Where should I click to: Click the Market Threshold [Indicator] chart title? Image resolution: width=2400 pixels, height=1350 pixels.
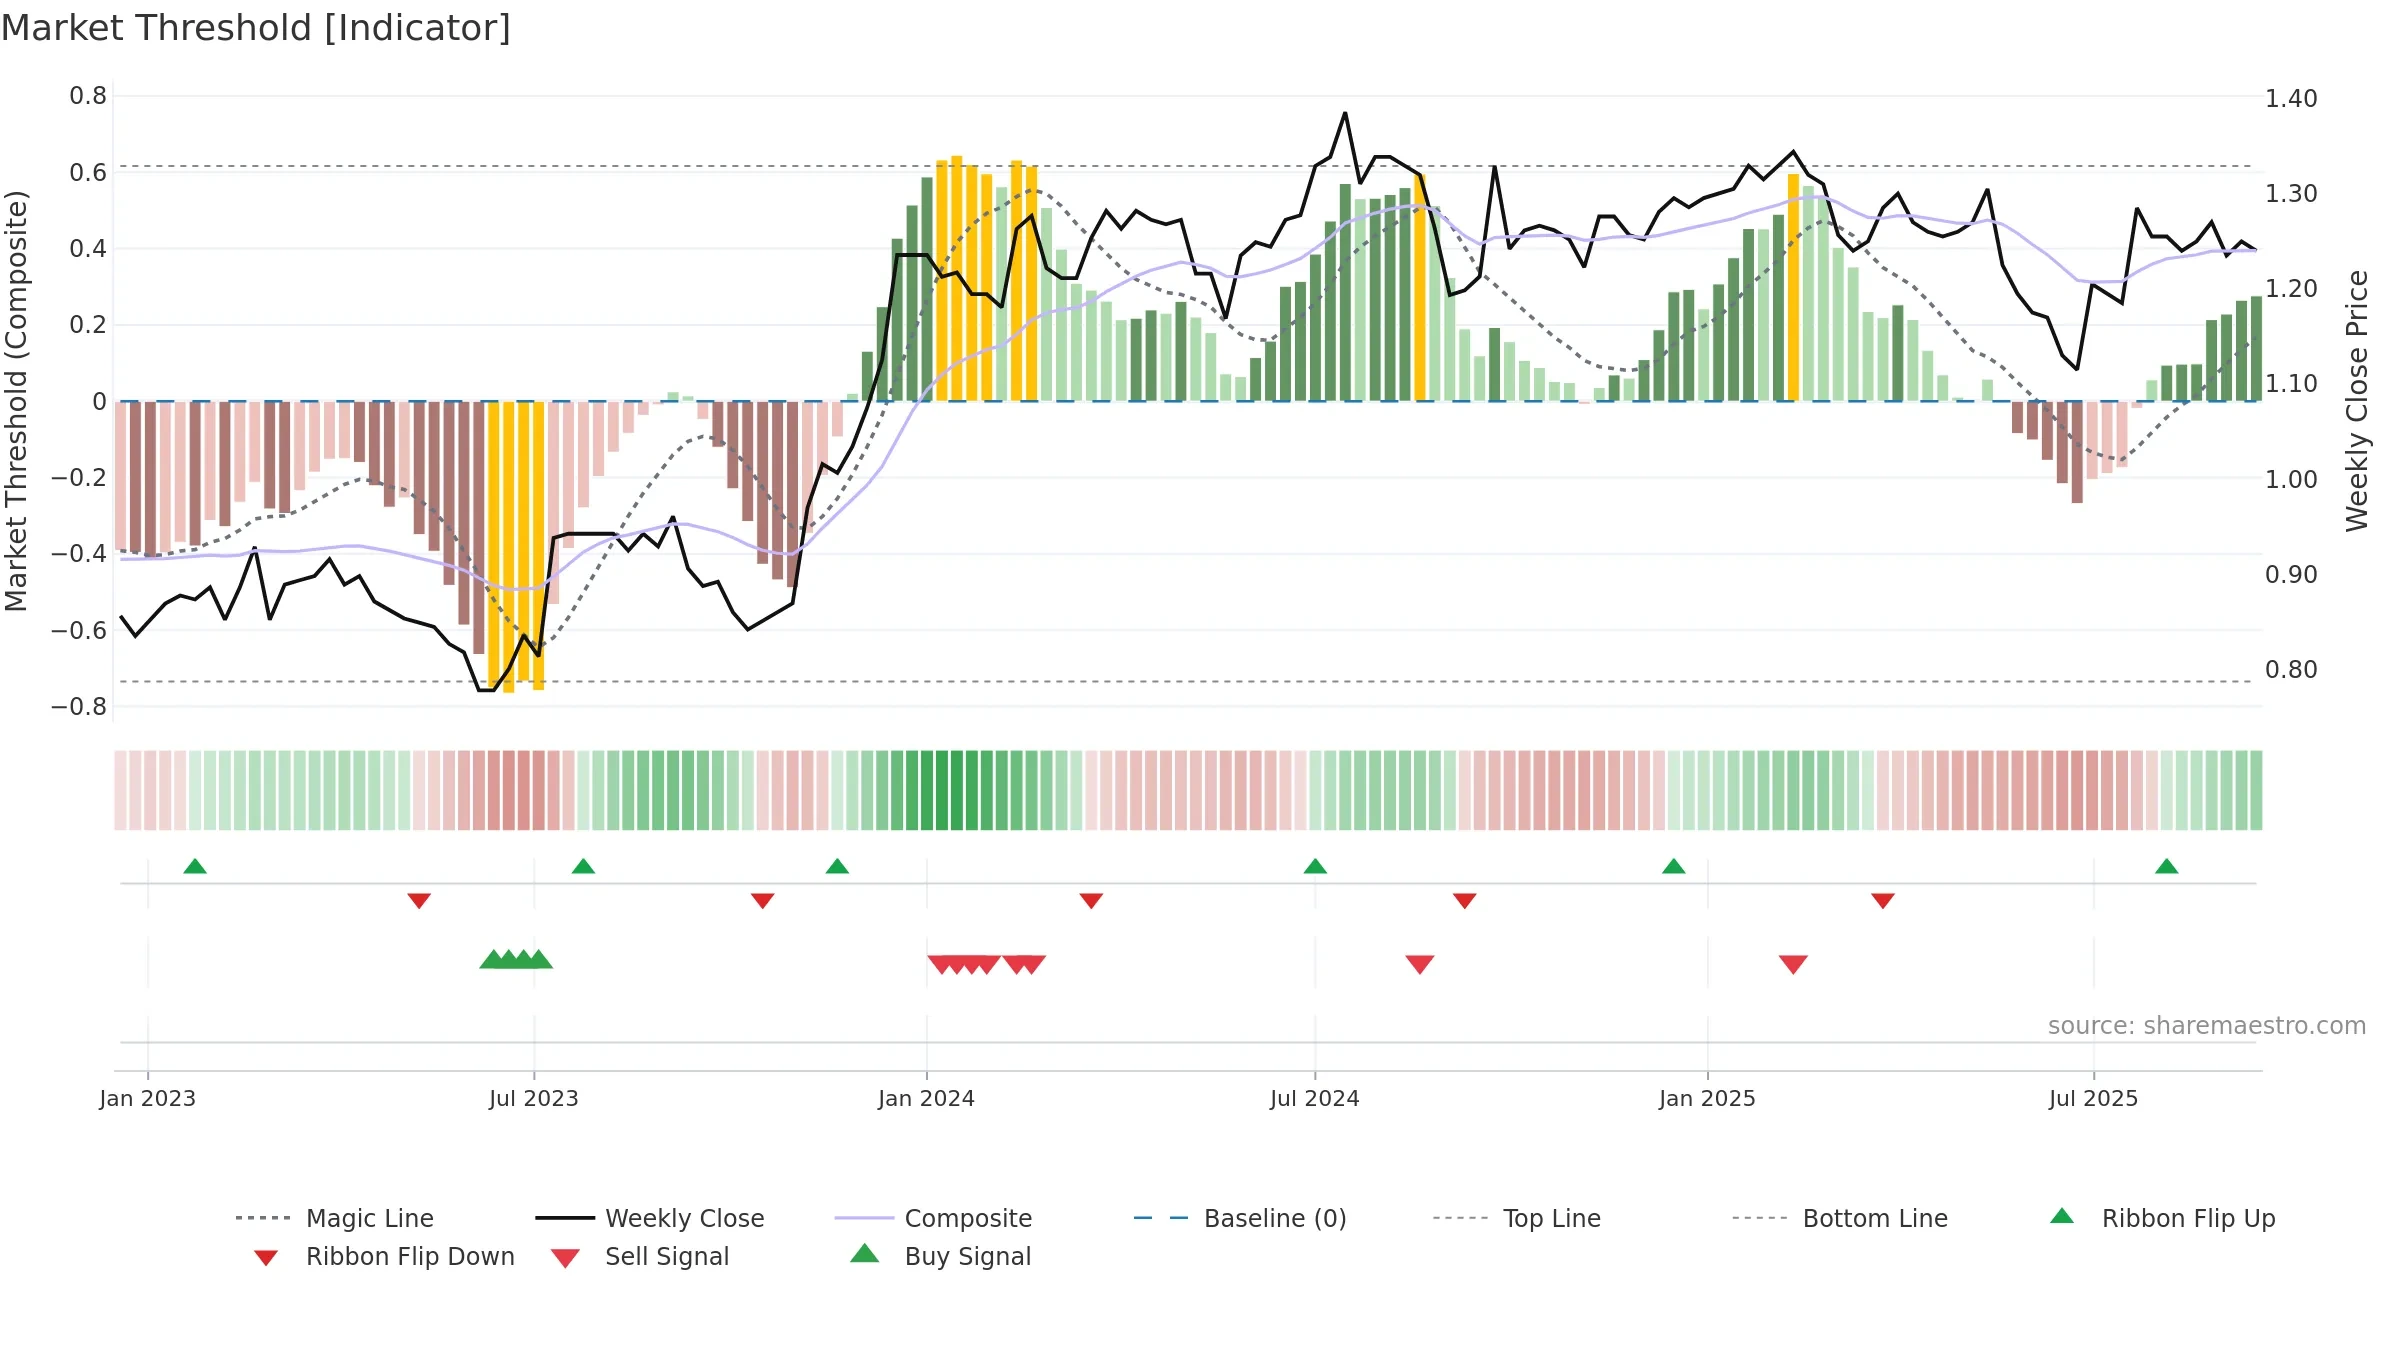[256, 28]
